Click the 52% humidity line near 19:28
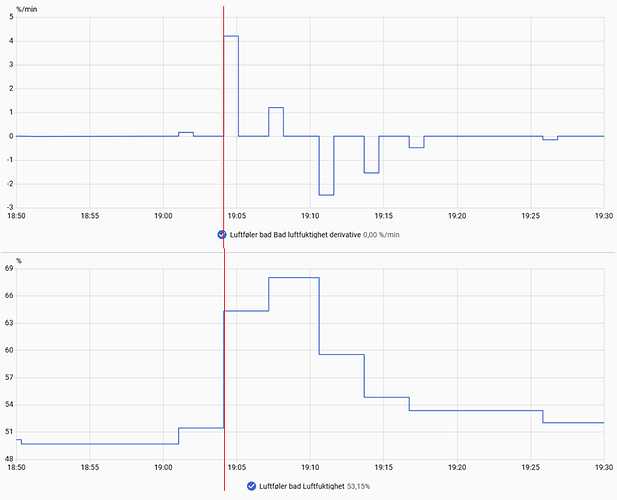 (x=573, y=423)
